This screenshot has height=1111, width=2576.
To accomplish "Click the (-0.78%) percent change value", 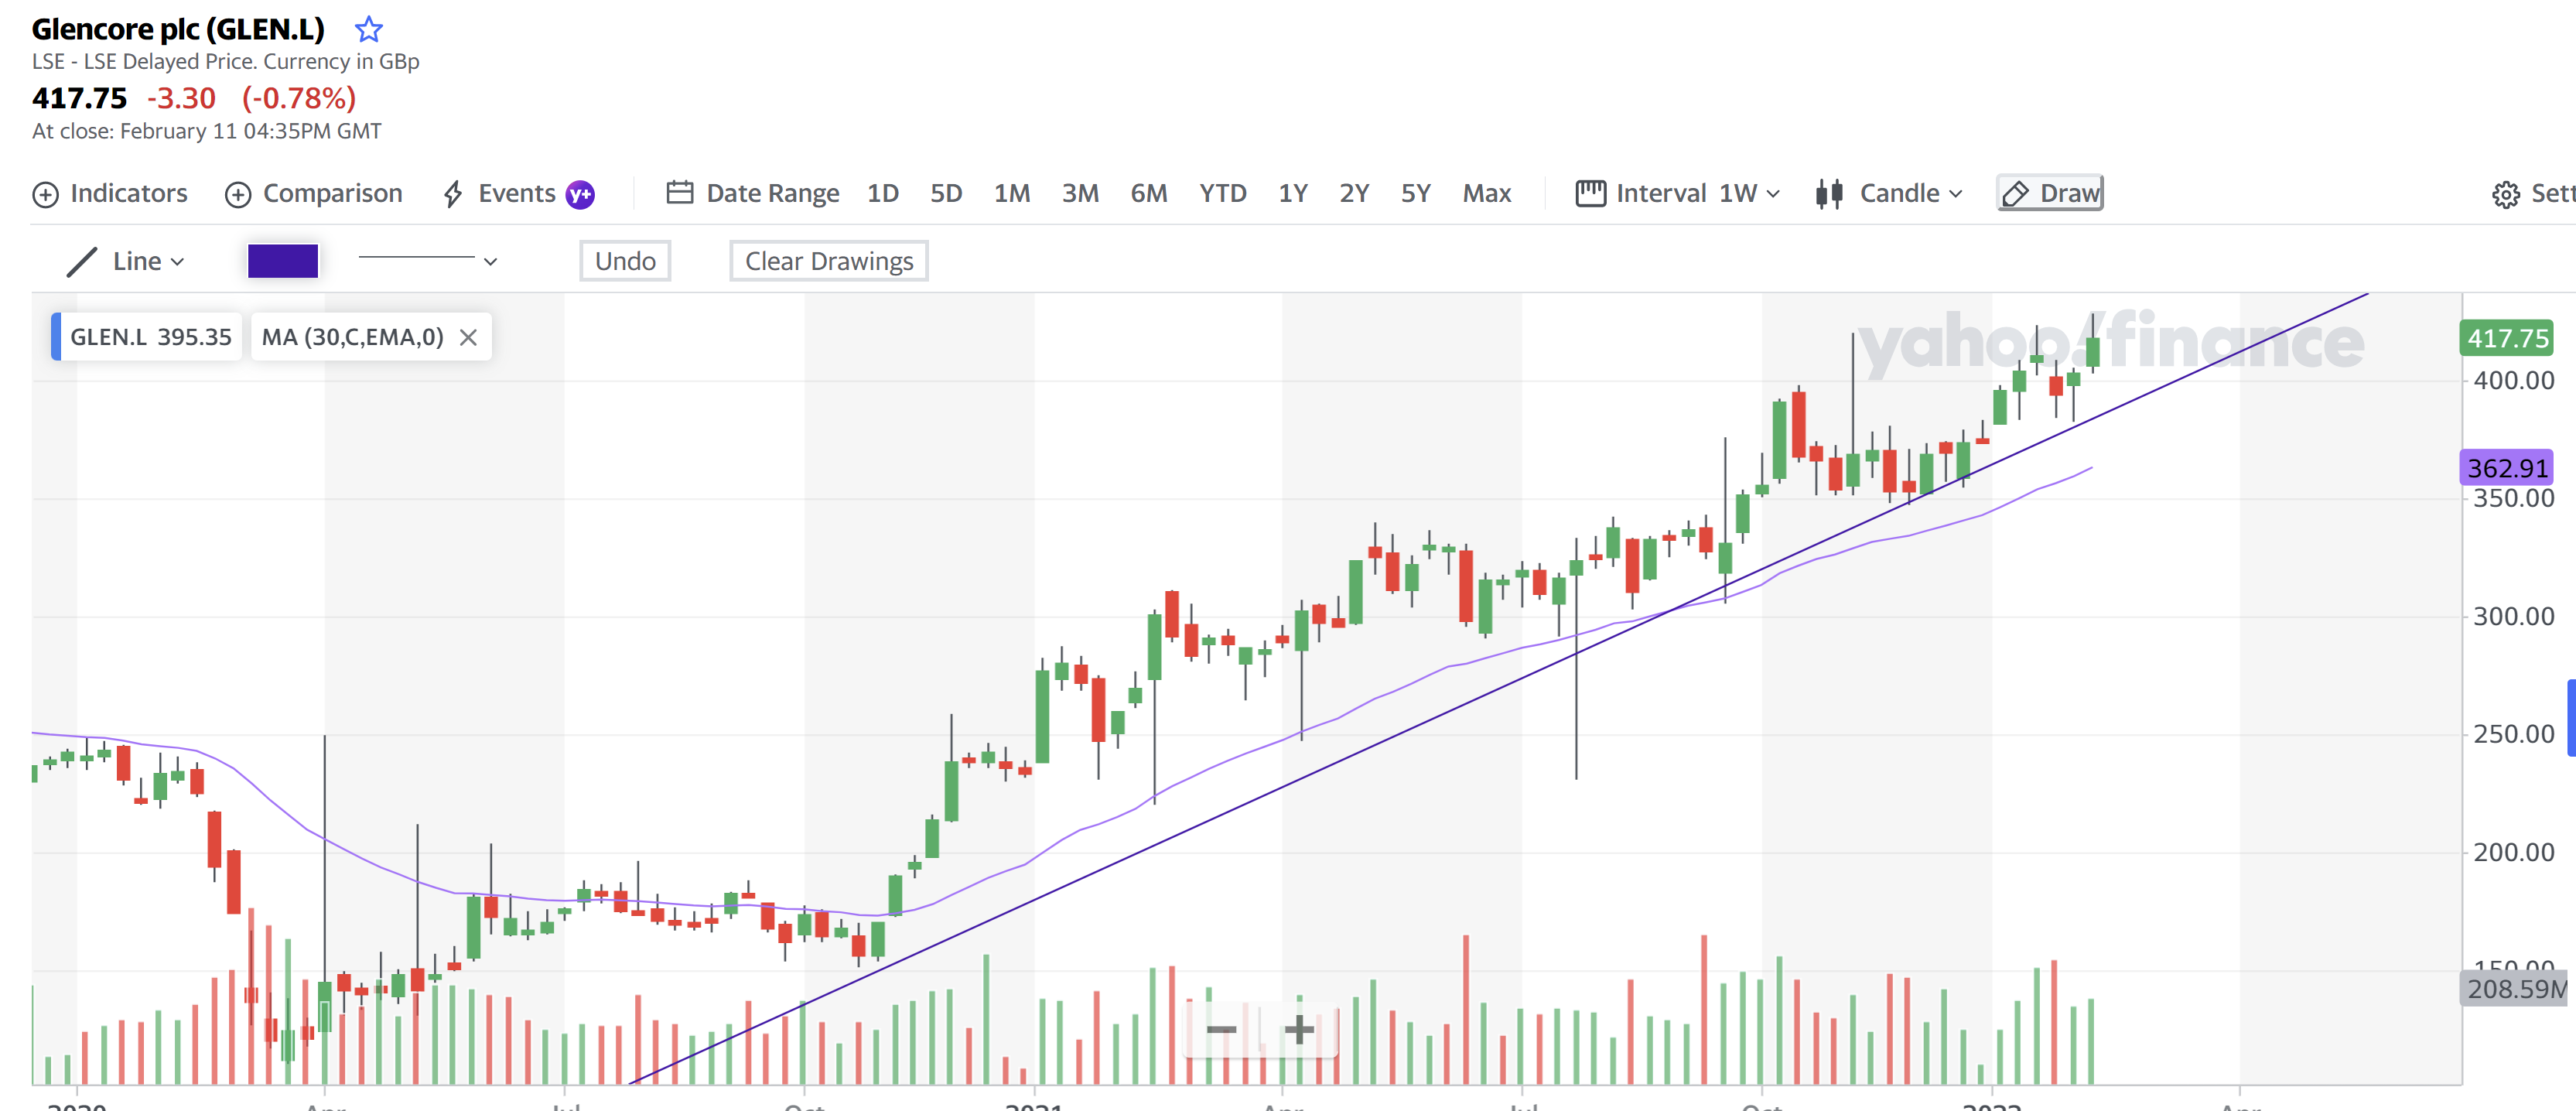I will click(299, 98).
